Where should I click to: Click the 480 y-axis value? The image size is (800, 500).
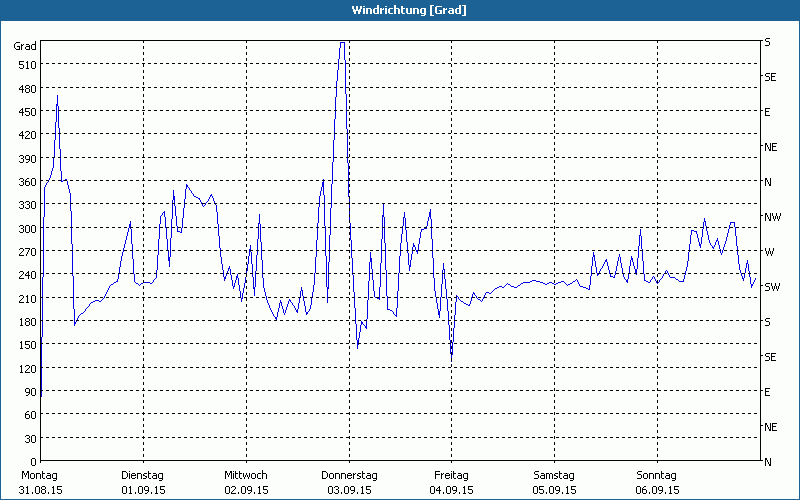click(x=27, y=89)
